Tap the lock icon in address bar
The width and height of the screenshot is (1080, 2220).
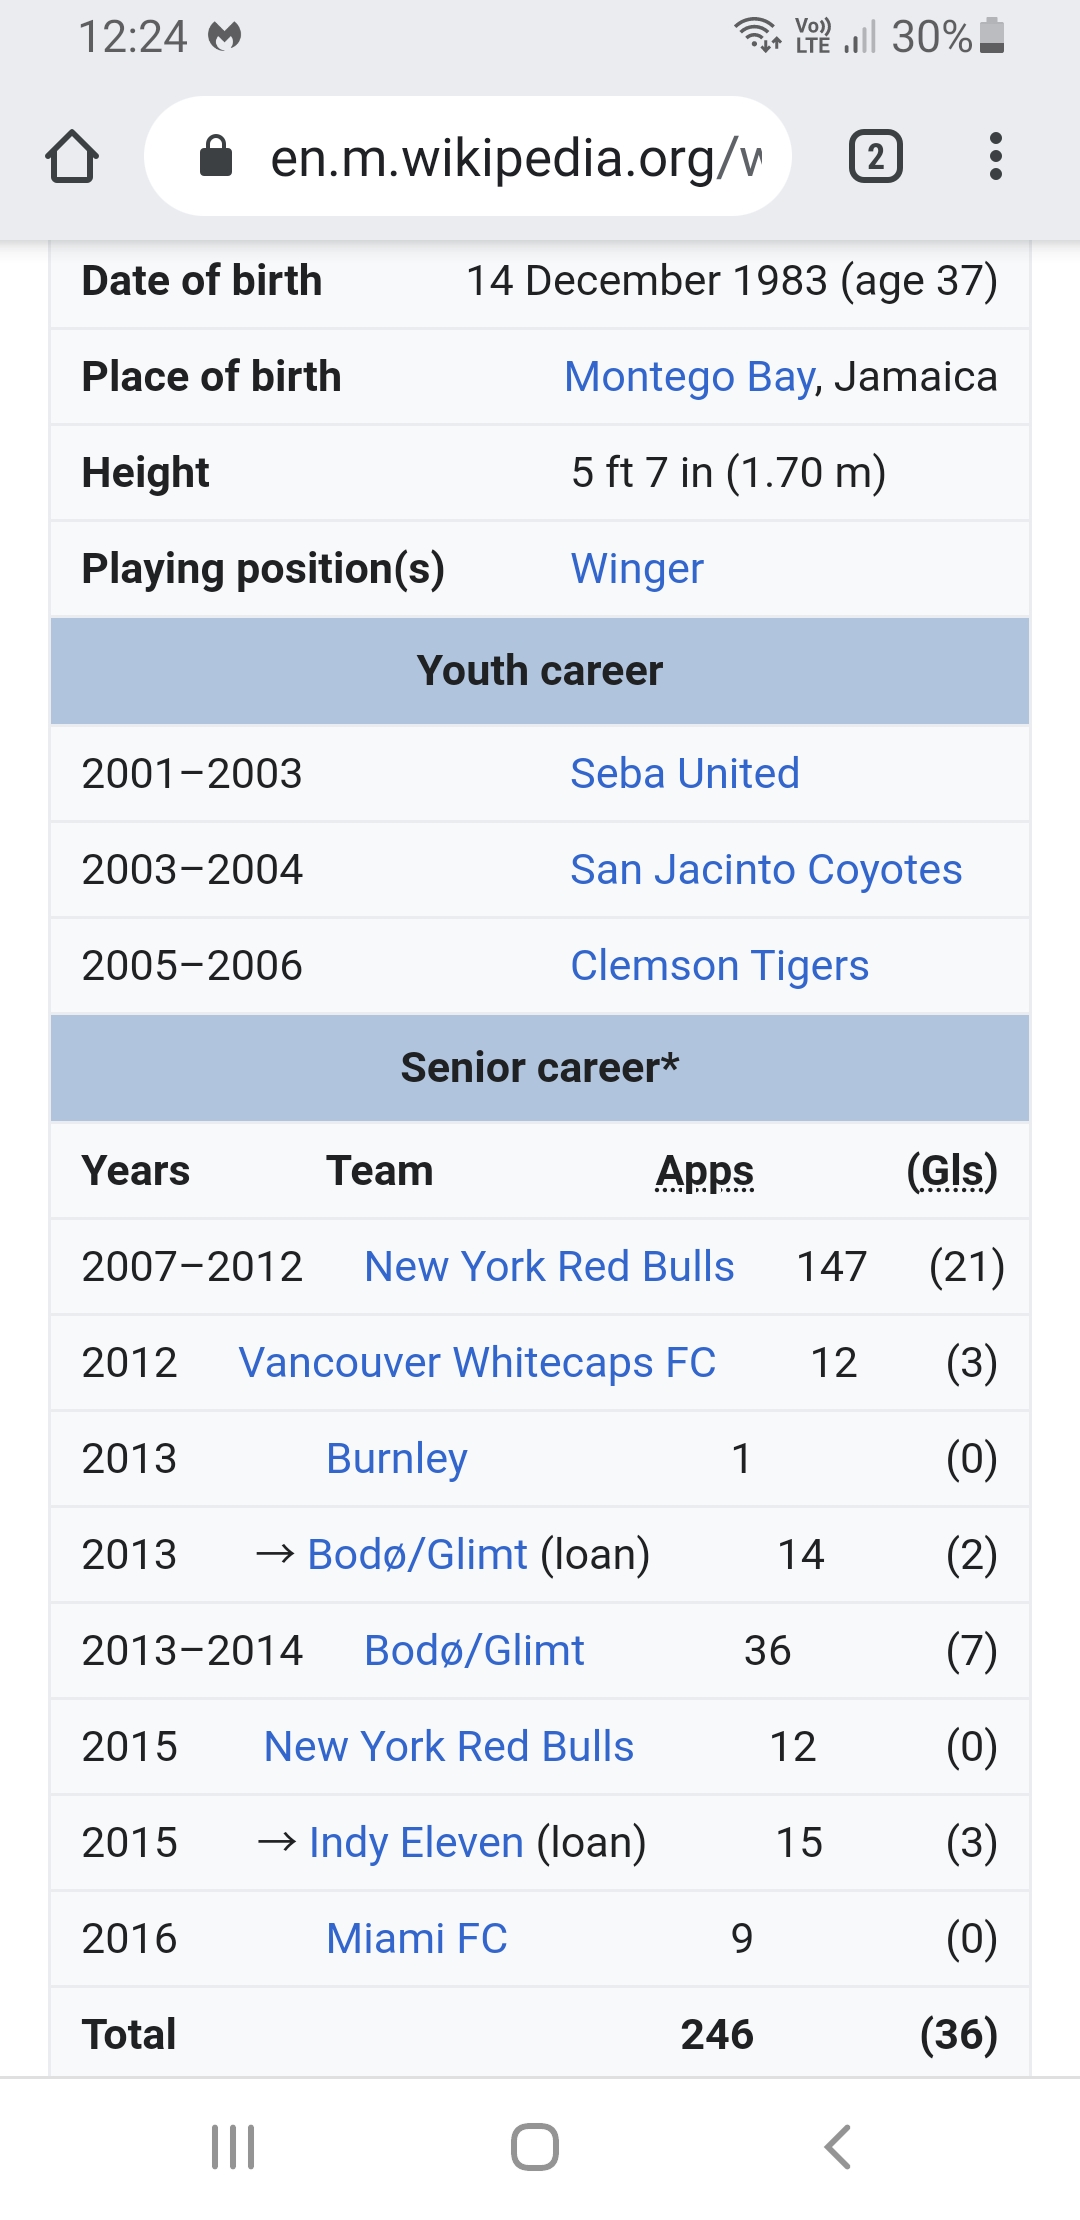(x=216, y=157)
